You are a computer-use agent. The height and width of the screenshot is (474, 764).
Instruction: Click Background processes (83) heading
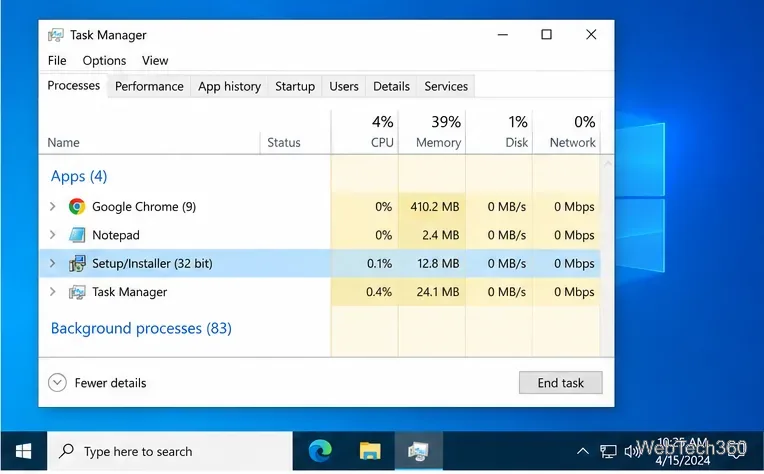[x=141, y=328]
